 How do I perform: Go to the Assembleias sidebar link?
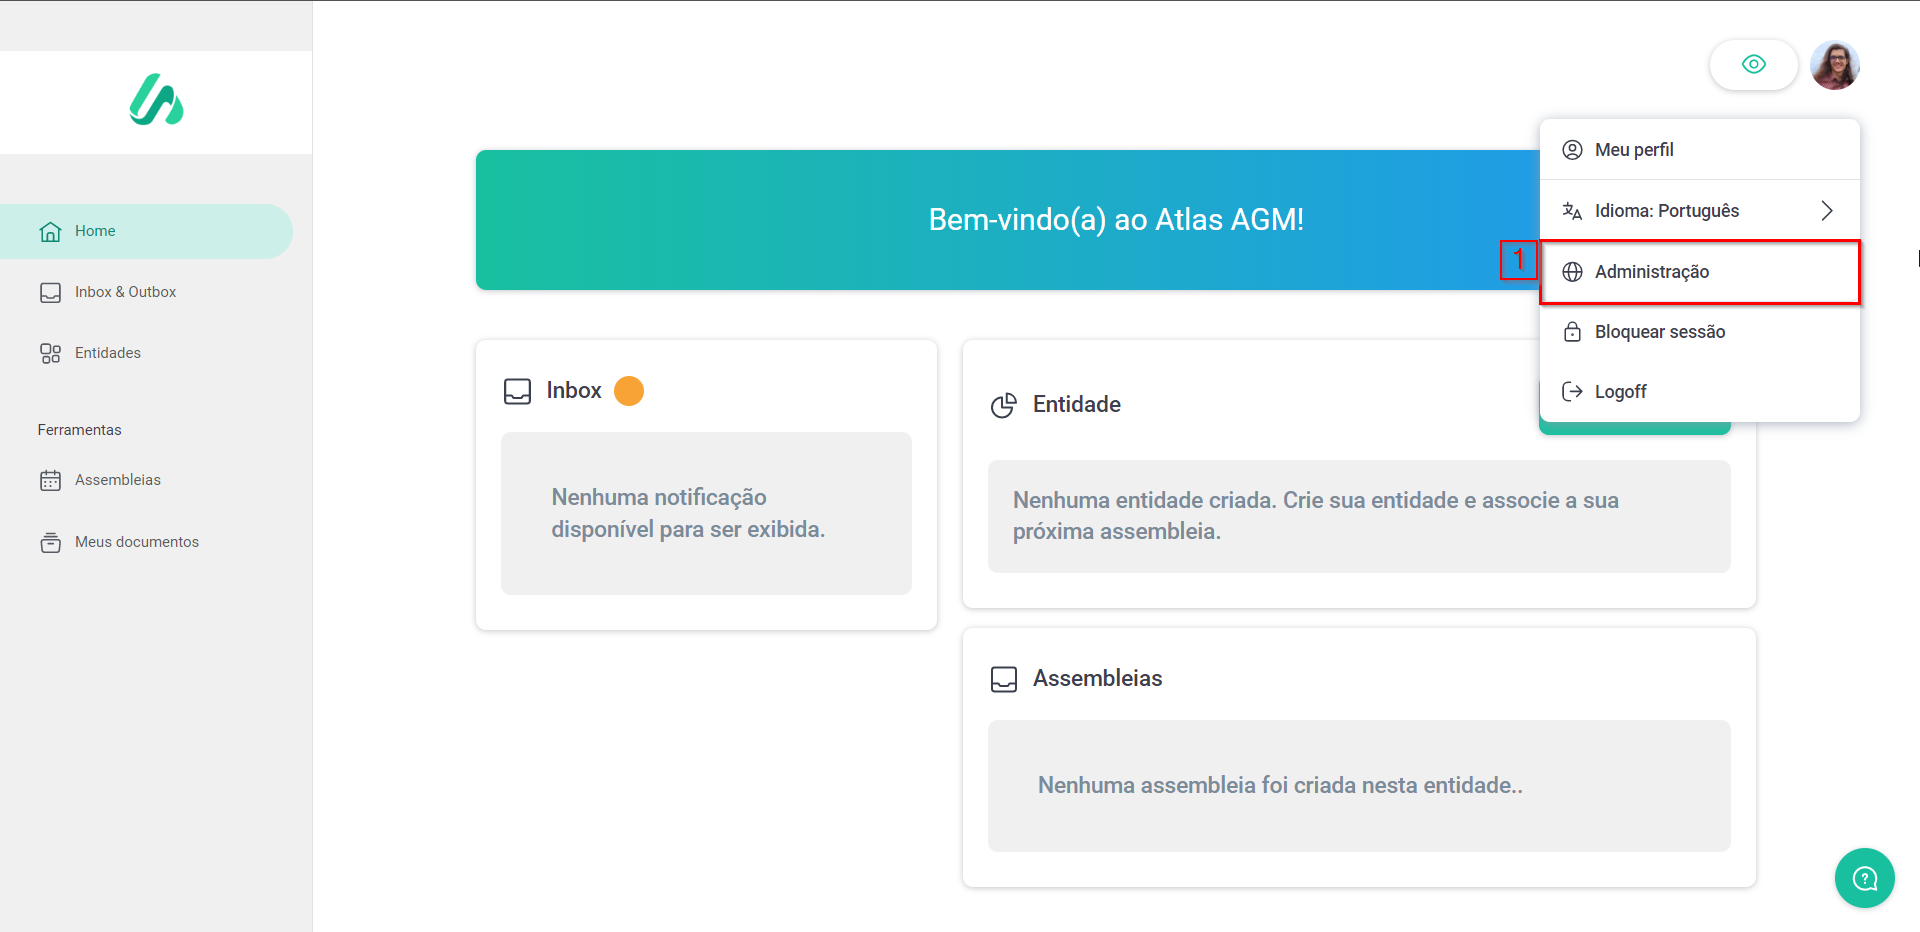pyautogui.click(x=118, y=480)
